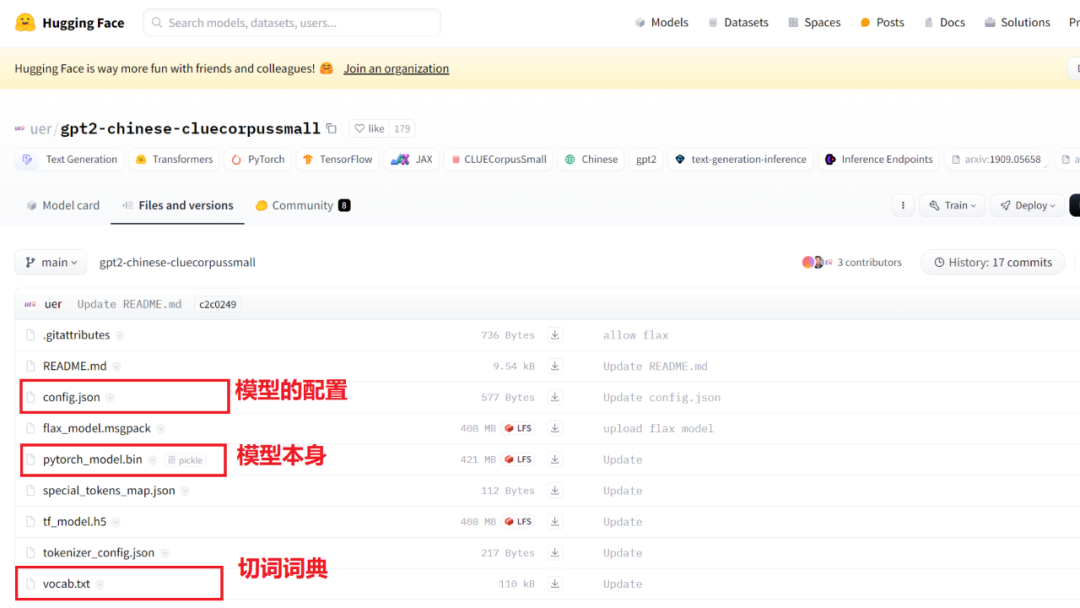This screenshot has width=1080, height=608.
Task: Open the flax_model.msgpack file
Action: point(96,428)
